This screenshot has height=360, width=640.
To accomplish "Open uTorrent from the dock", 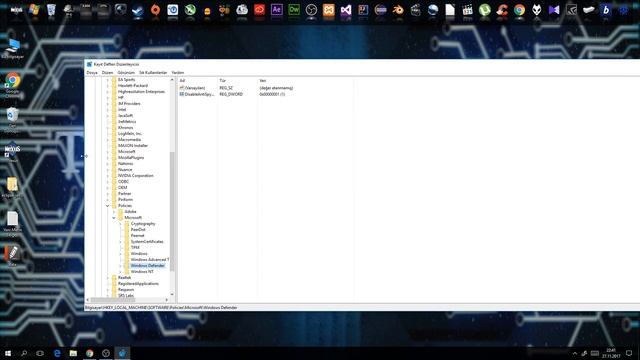I will click(484, 10).
